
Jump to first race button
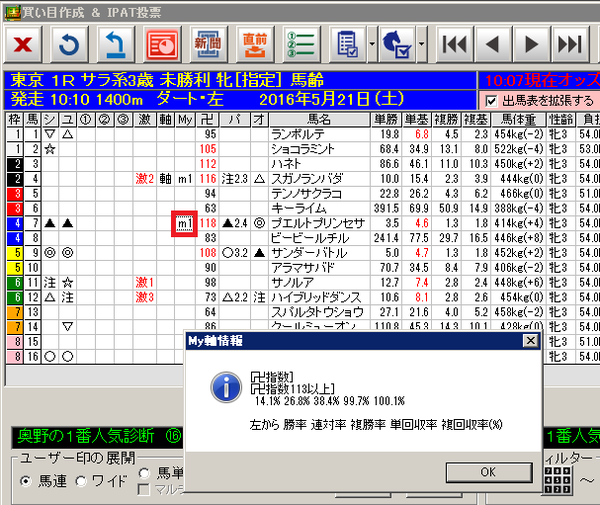point(455,44)
